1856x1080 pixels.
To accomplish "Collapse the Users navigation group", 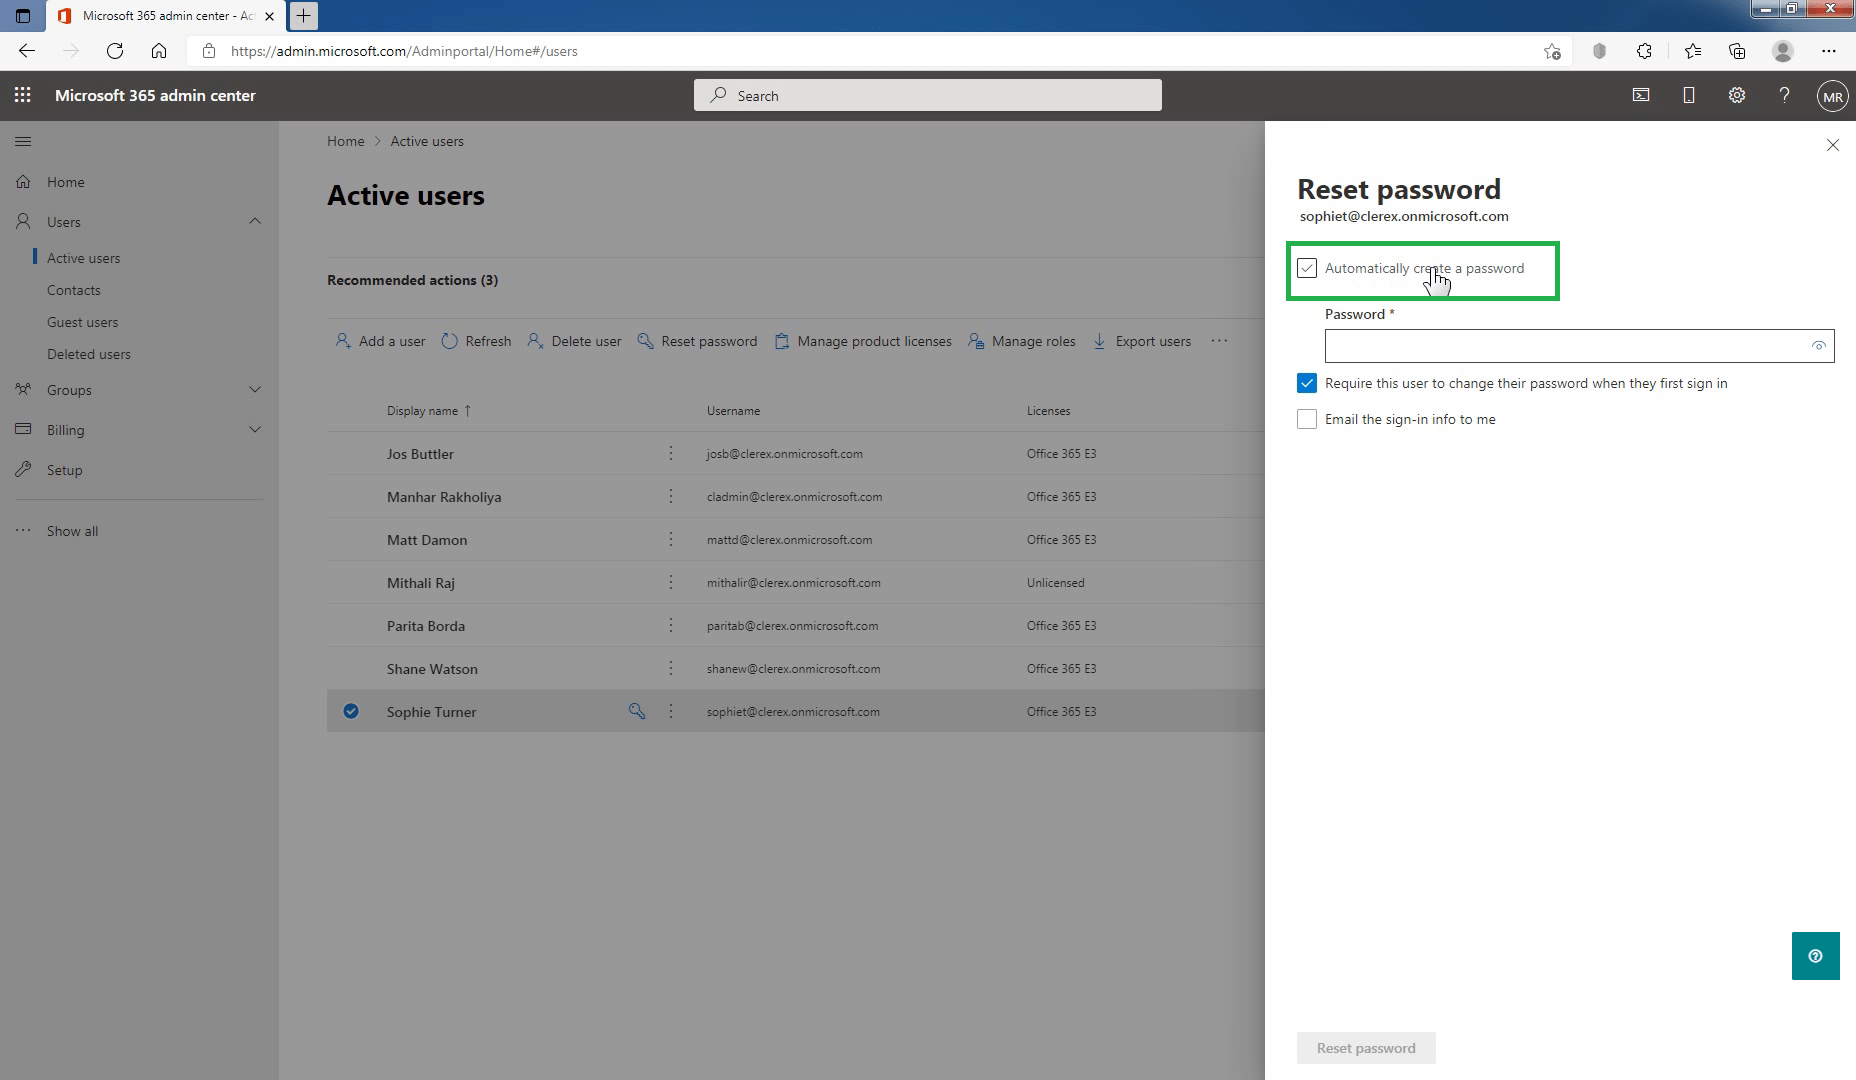I will pos(255,221).
